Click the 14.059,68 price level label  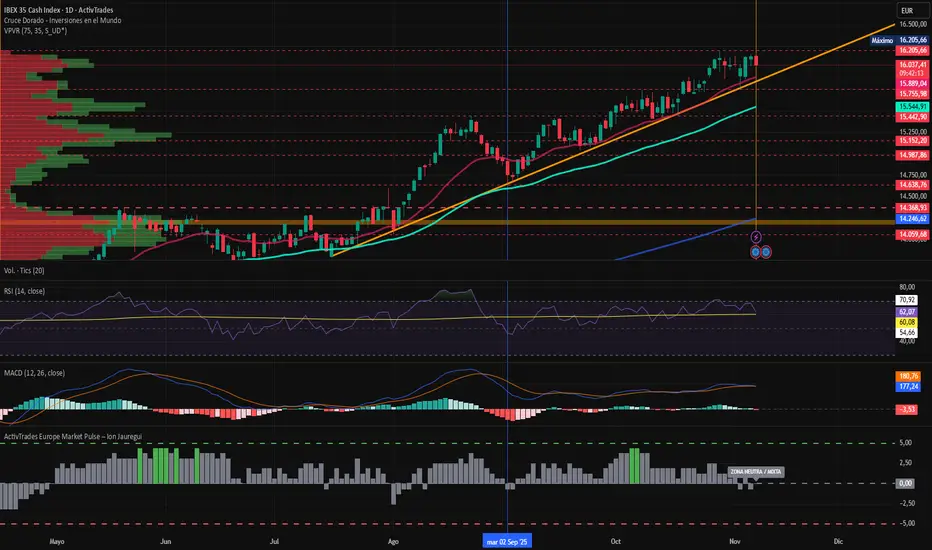point(912,235)
